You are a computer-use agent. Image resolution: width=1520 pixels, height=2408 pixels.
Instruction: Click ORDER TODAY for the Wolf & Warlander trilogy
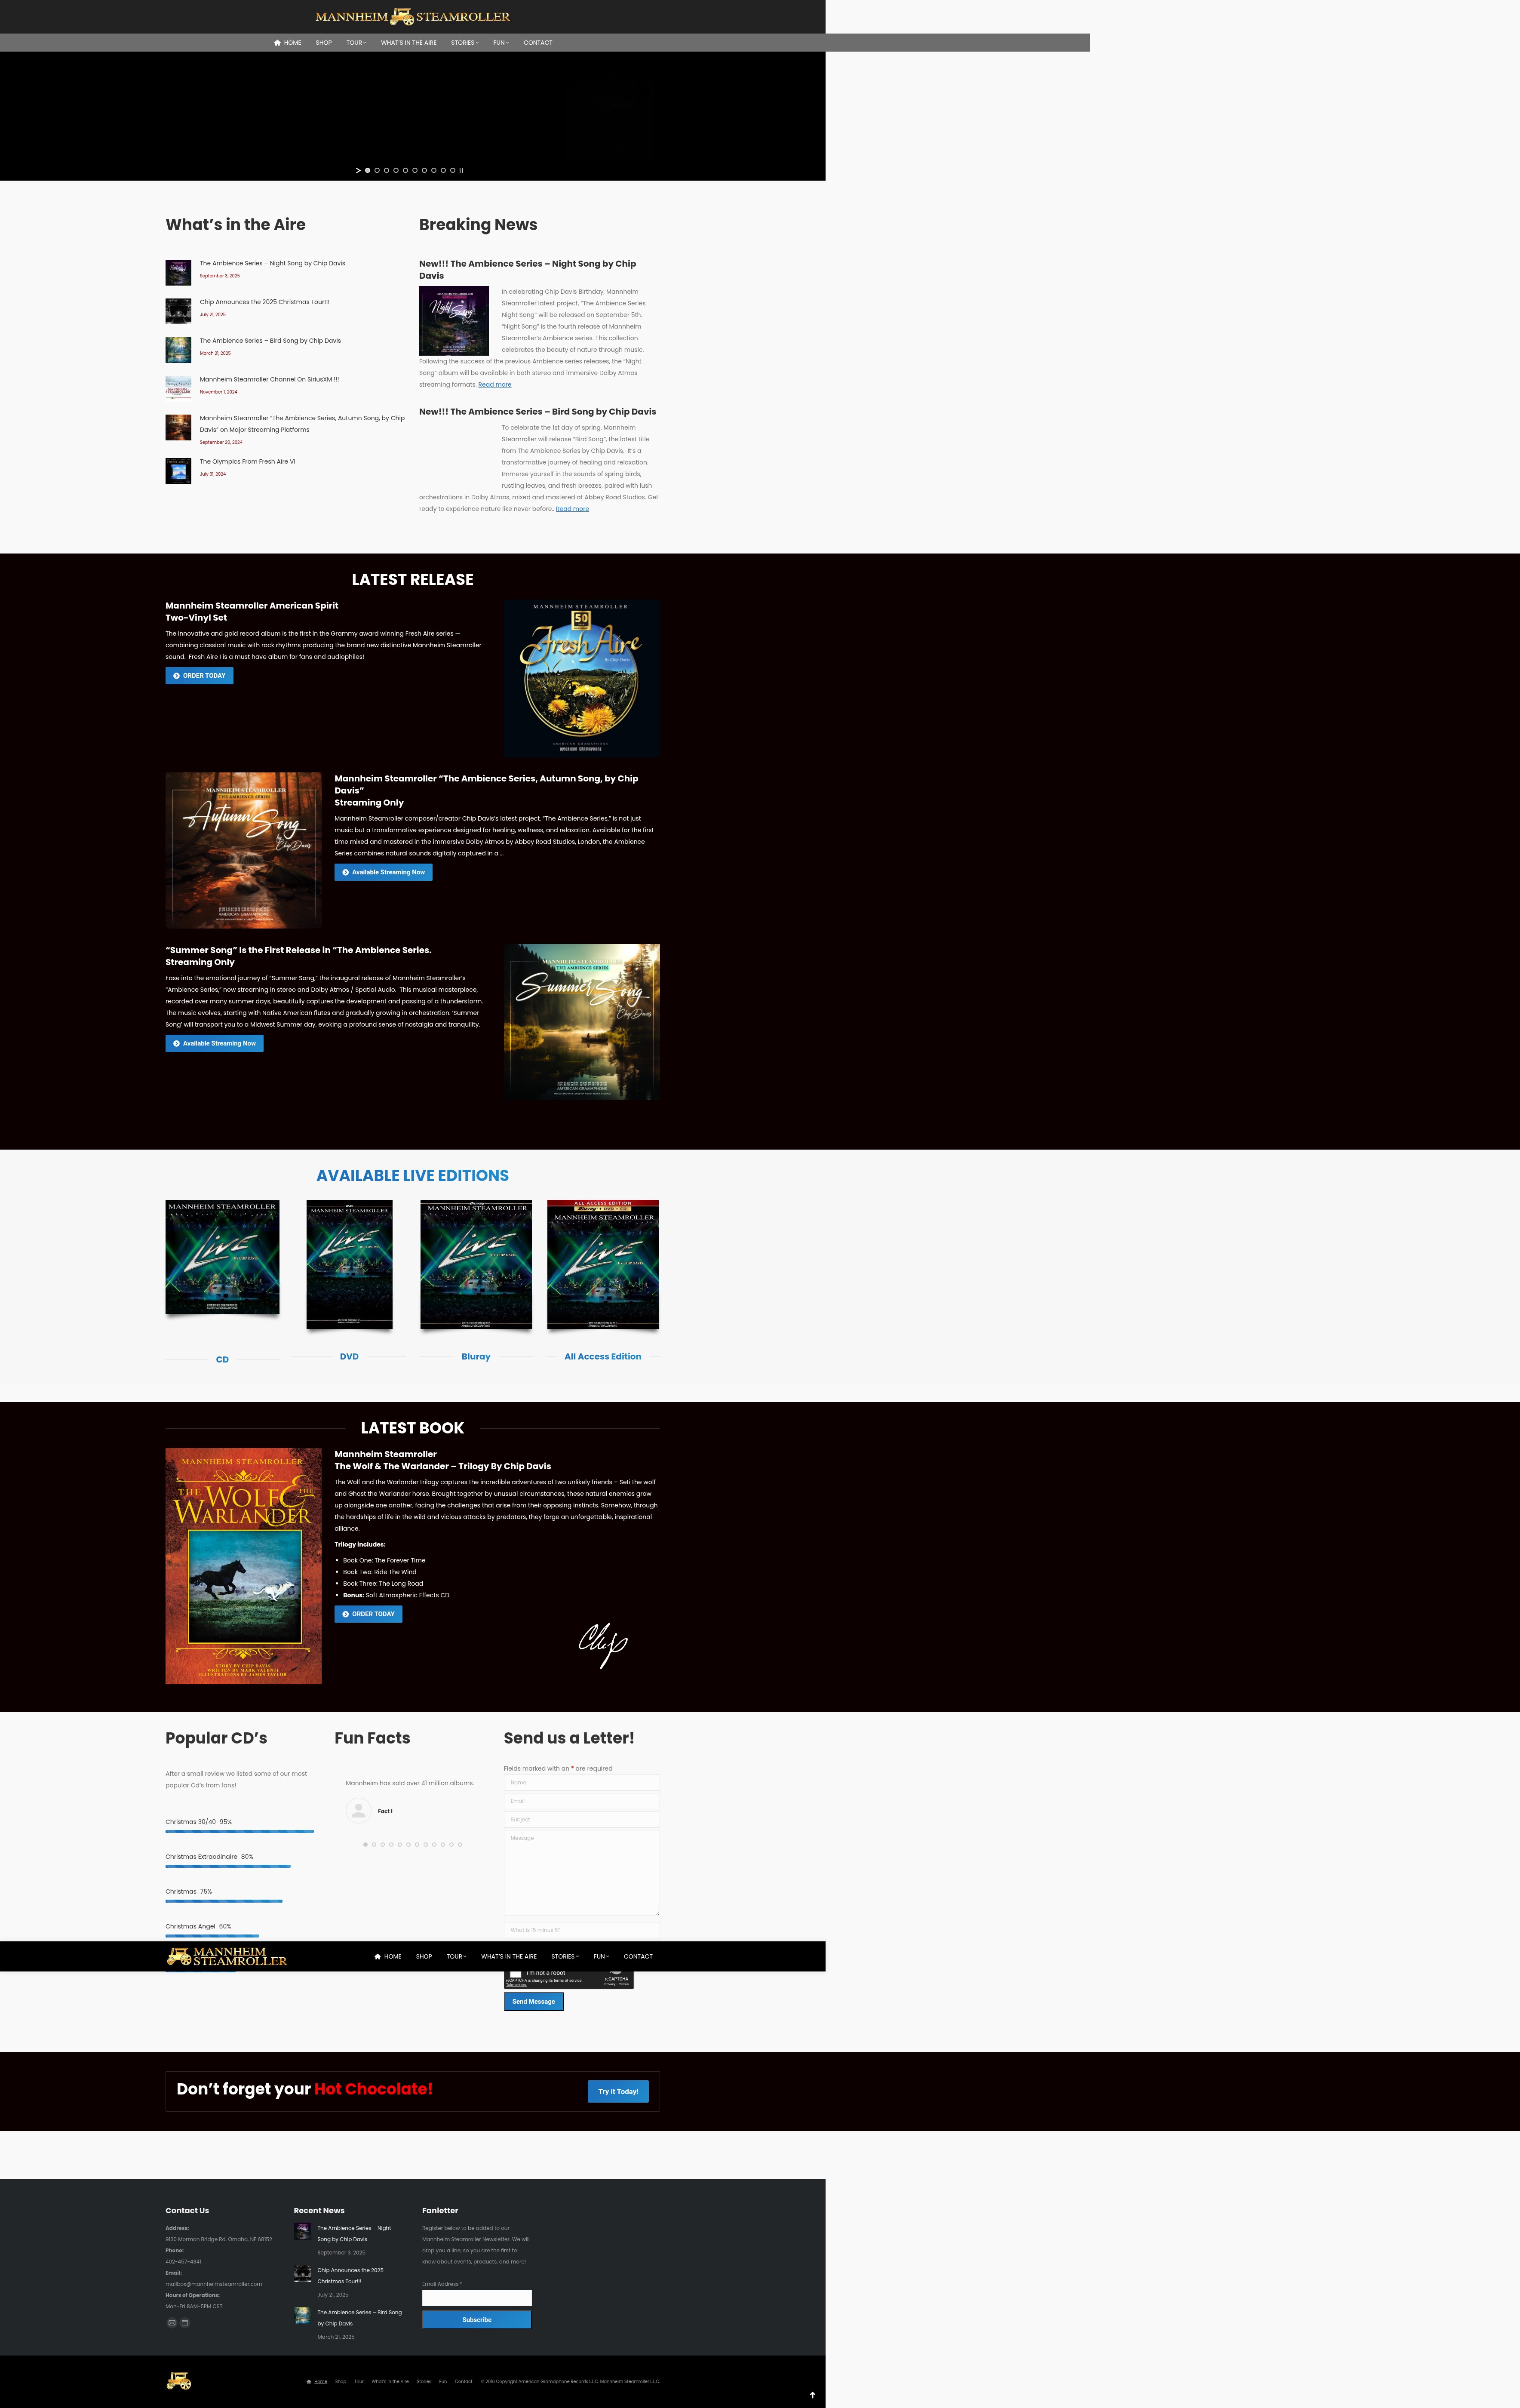pyautogui.click(x=368, y=1614)
